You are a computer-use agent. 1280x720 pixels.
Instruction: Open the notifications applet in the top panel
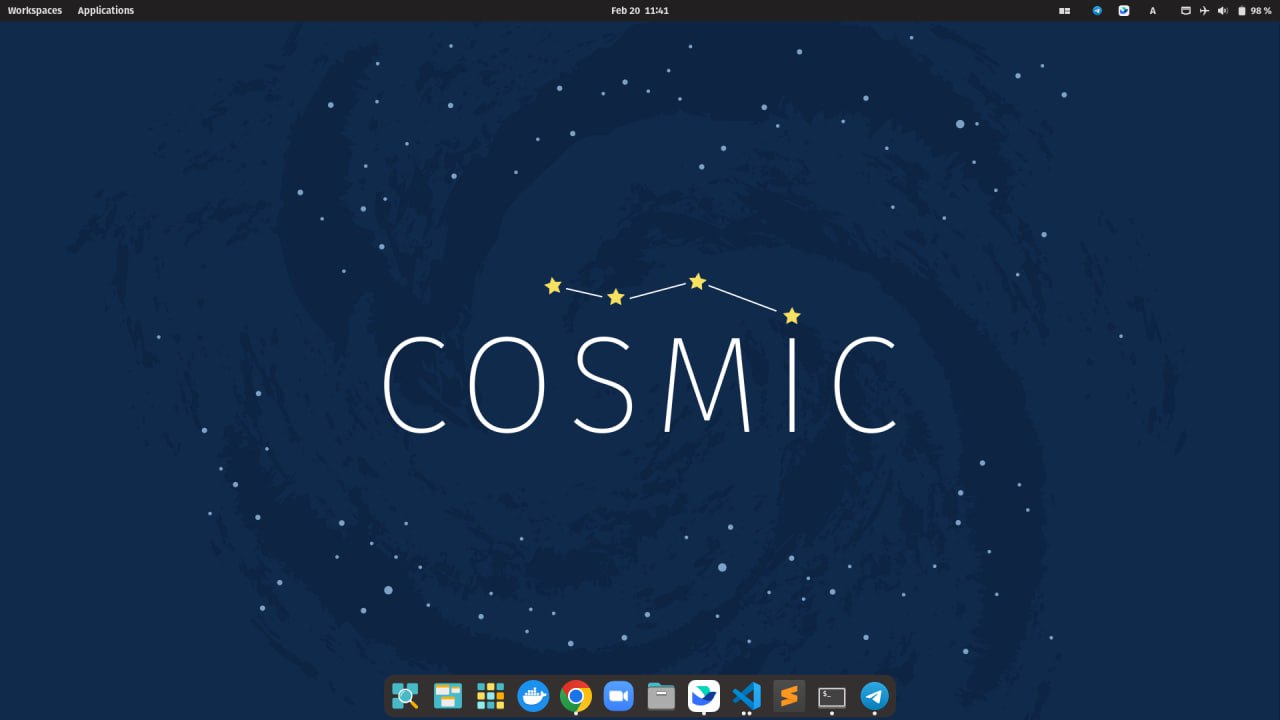[x=1186, y=11]
